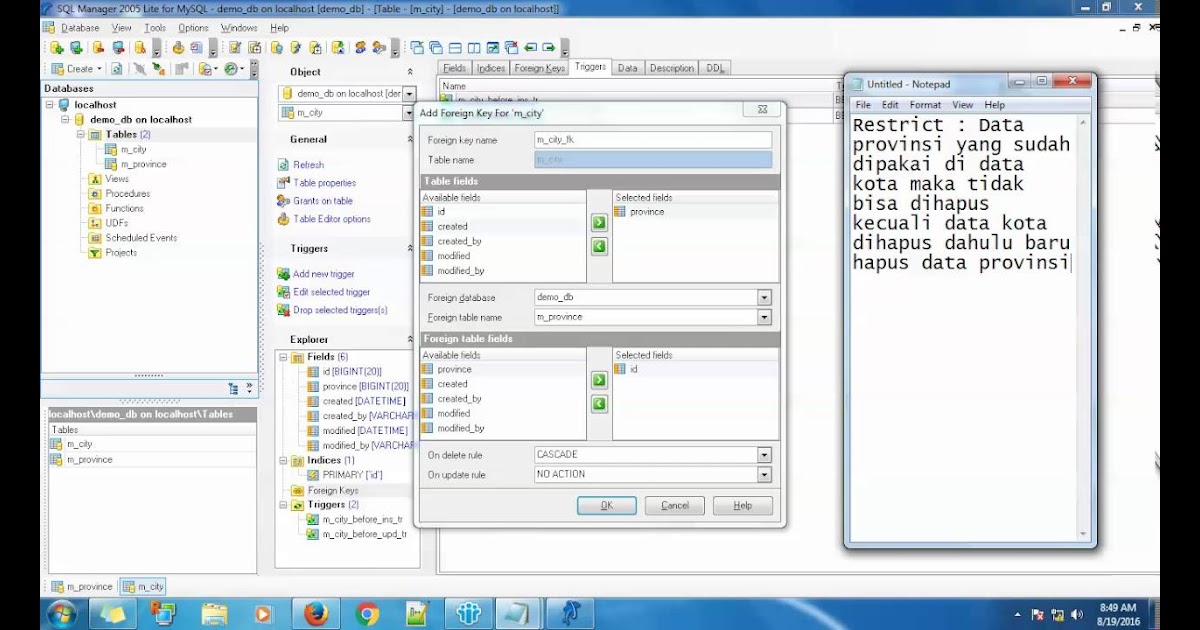Click the Add new trigger link
The image size is (1200, 630).
323,274
